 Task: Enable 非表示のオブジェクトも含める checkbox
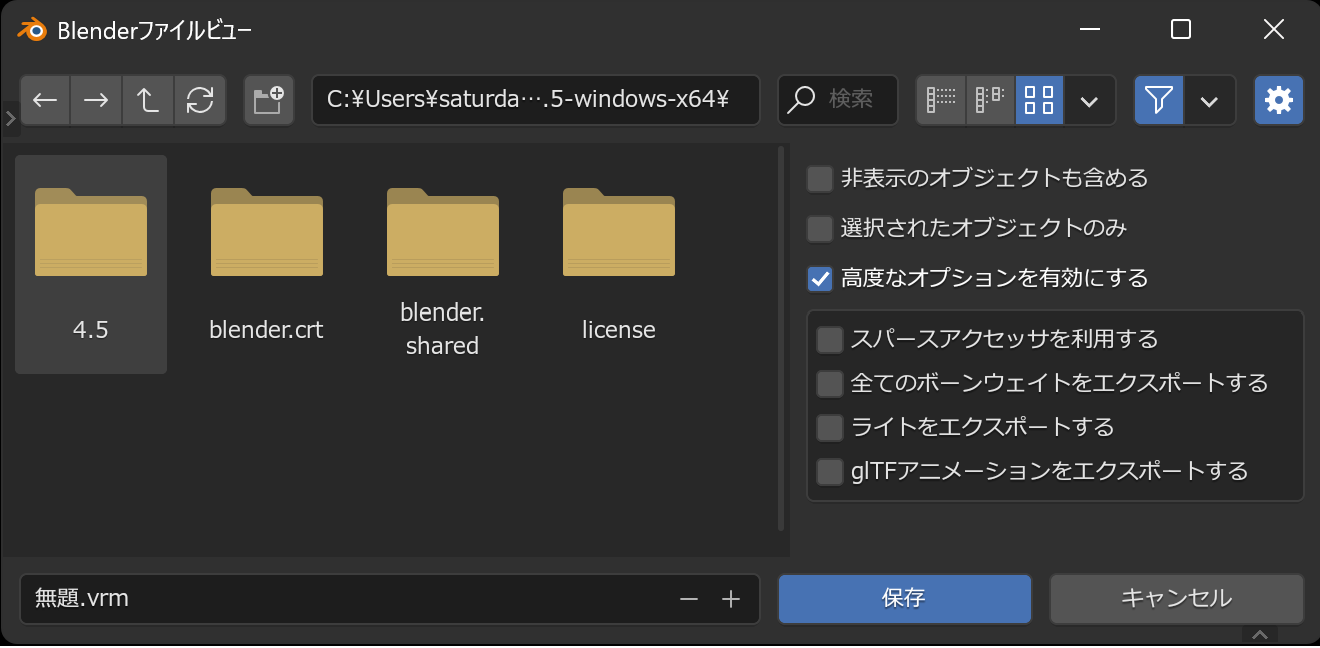(820, 179)
